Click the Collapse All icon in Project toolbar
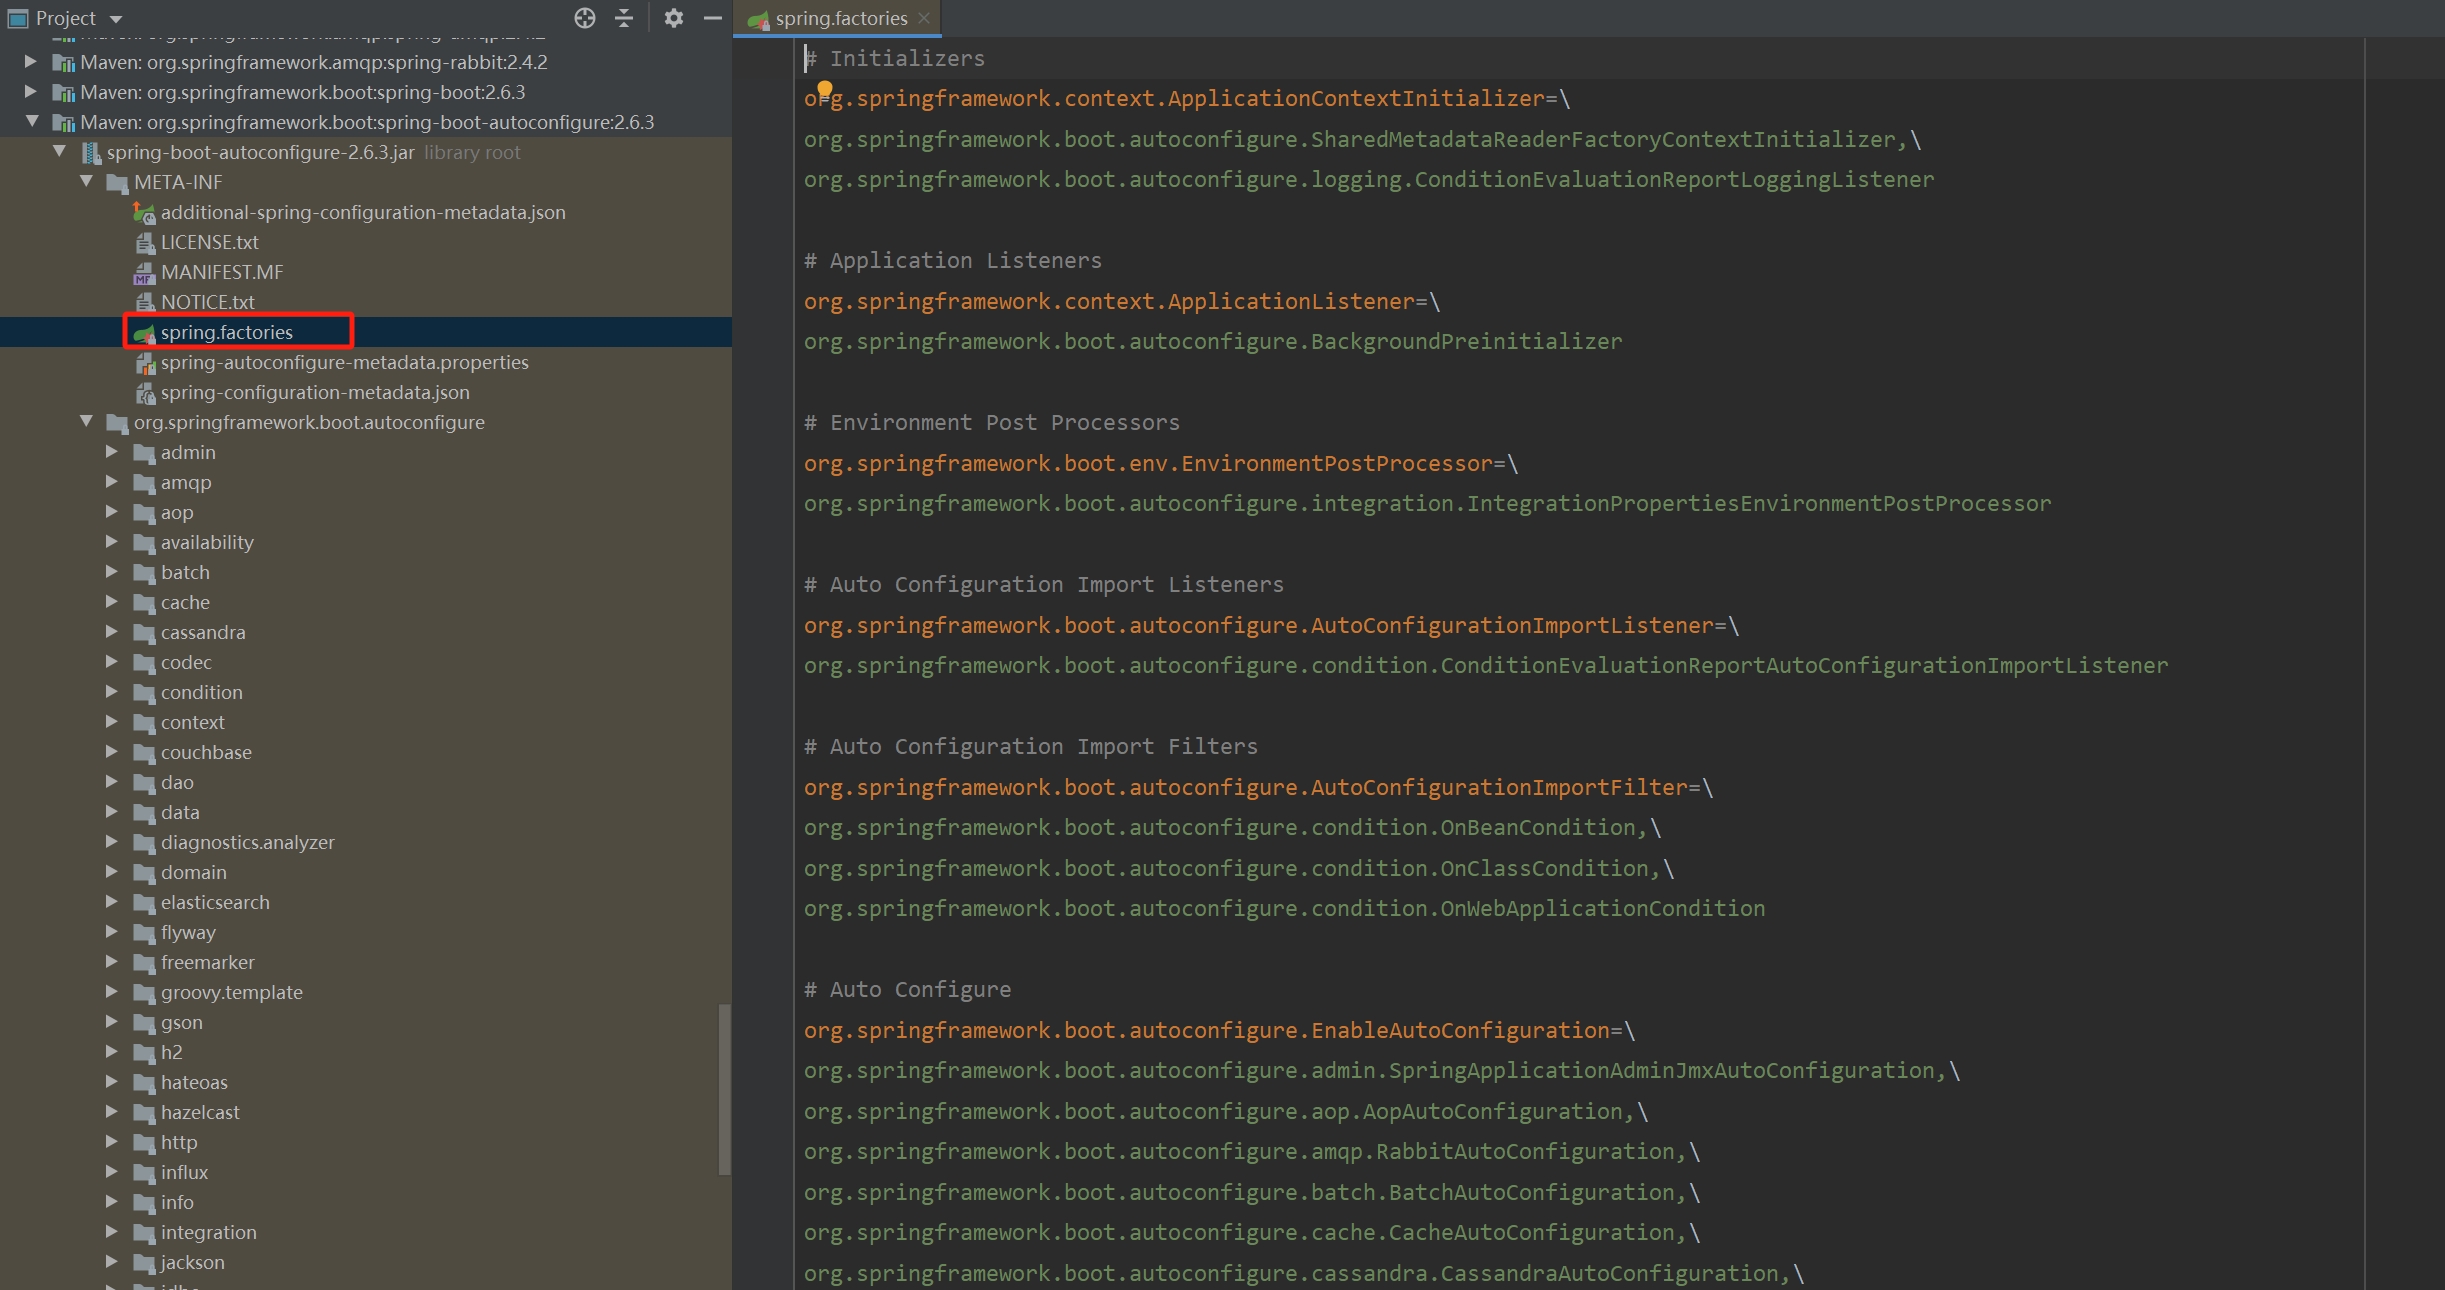Screen dimensions: 2445x1290 [624, 18]
